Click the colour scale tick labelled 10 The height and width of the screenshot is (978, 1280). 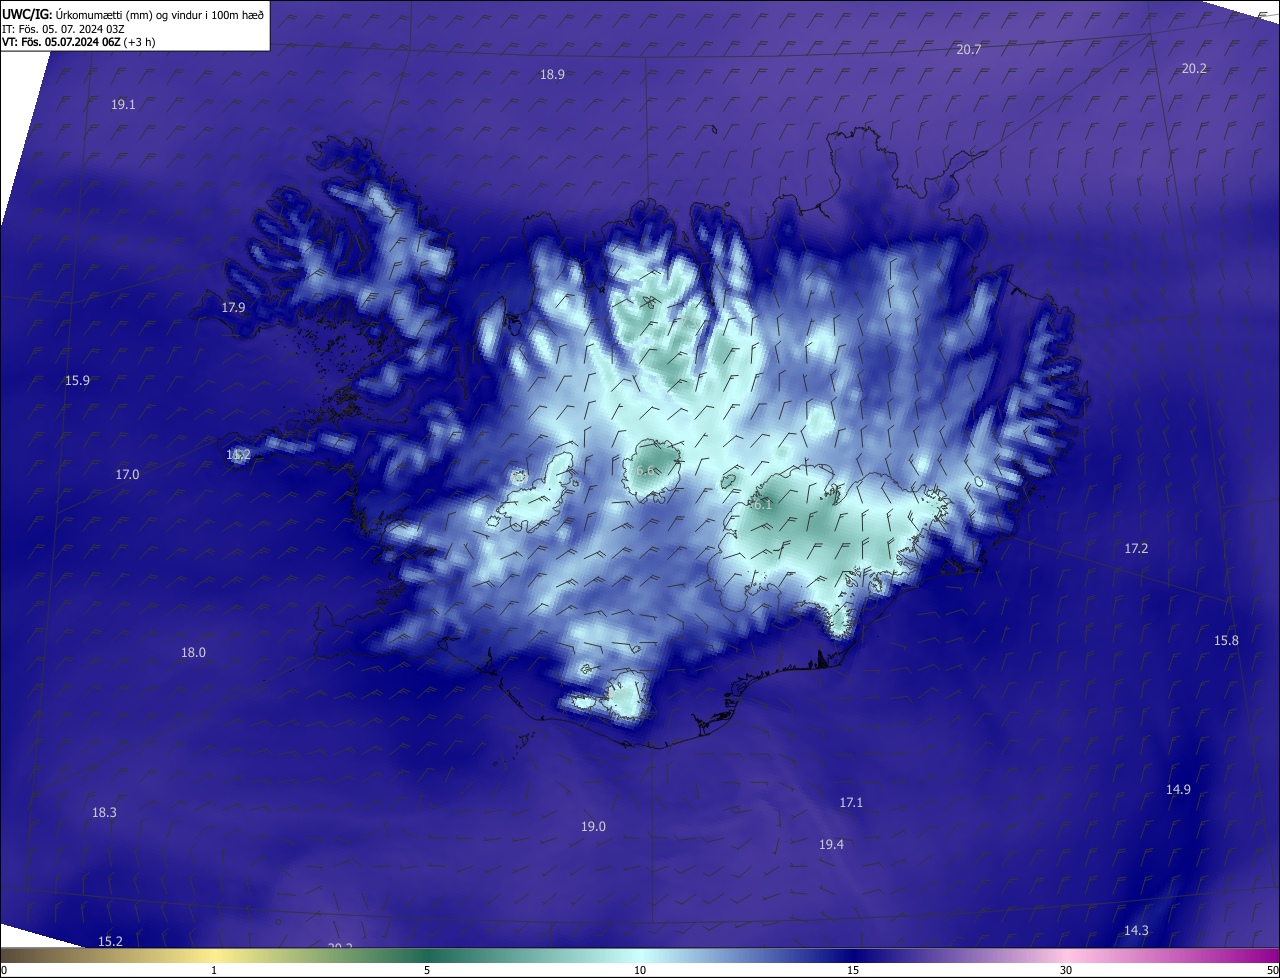640,970
